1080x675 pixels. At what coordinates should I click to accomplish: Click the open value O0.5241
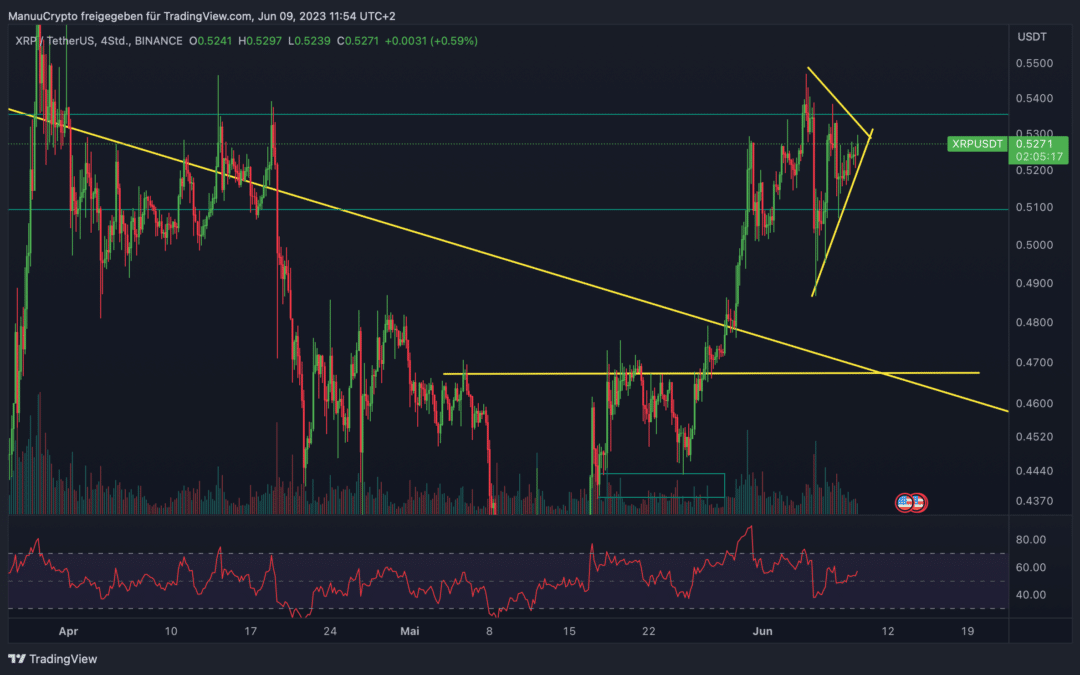(x=210, y=41)
